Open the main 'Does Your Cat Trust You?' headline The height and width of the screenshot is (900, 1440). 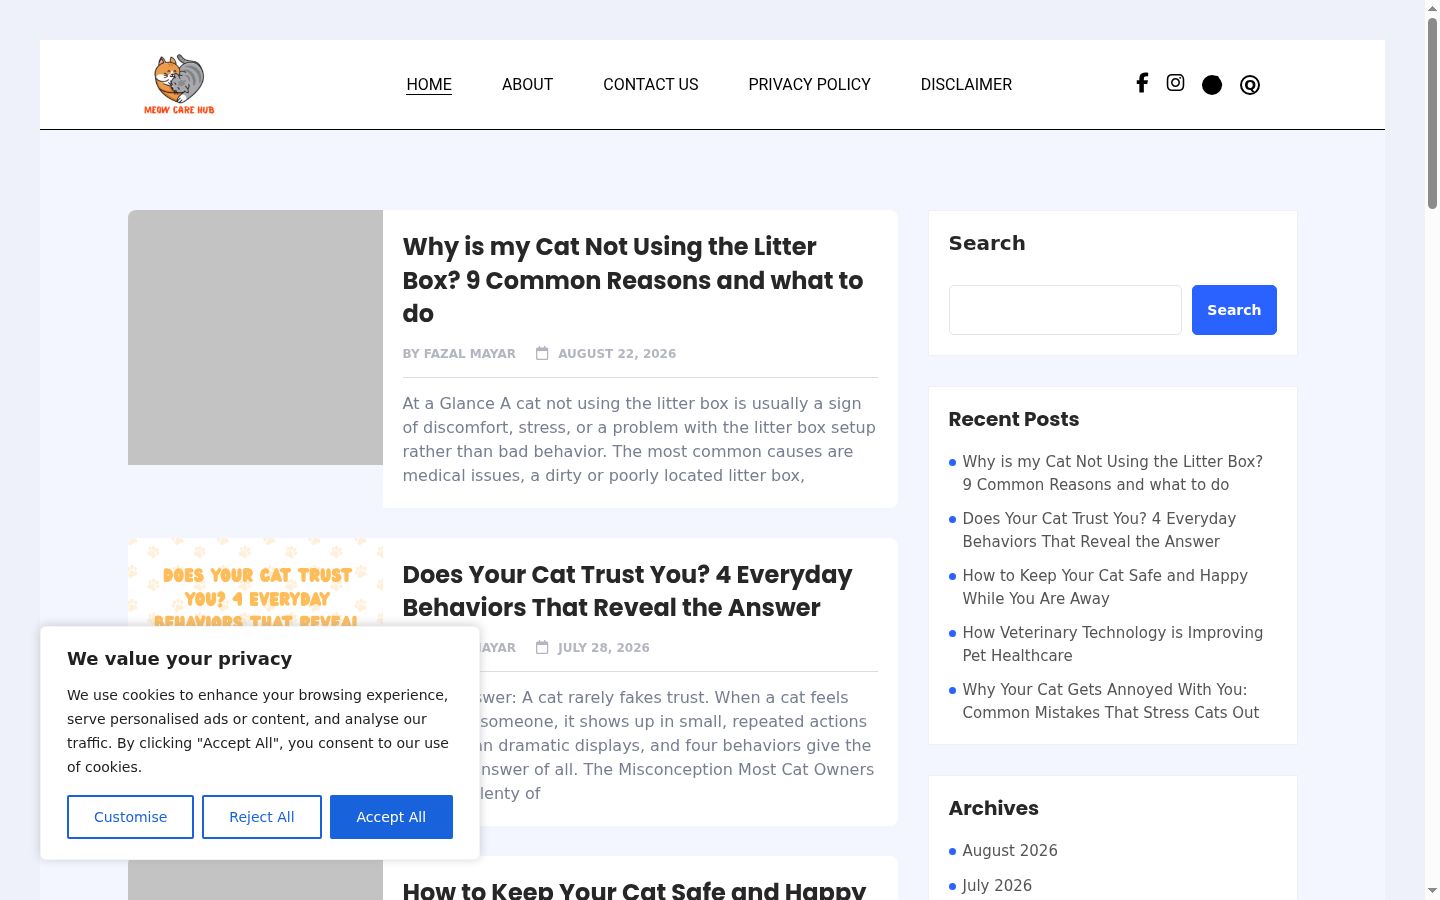click(628, 591)
